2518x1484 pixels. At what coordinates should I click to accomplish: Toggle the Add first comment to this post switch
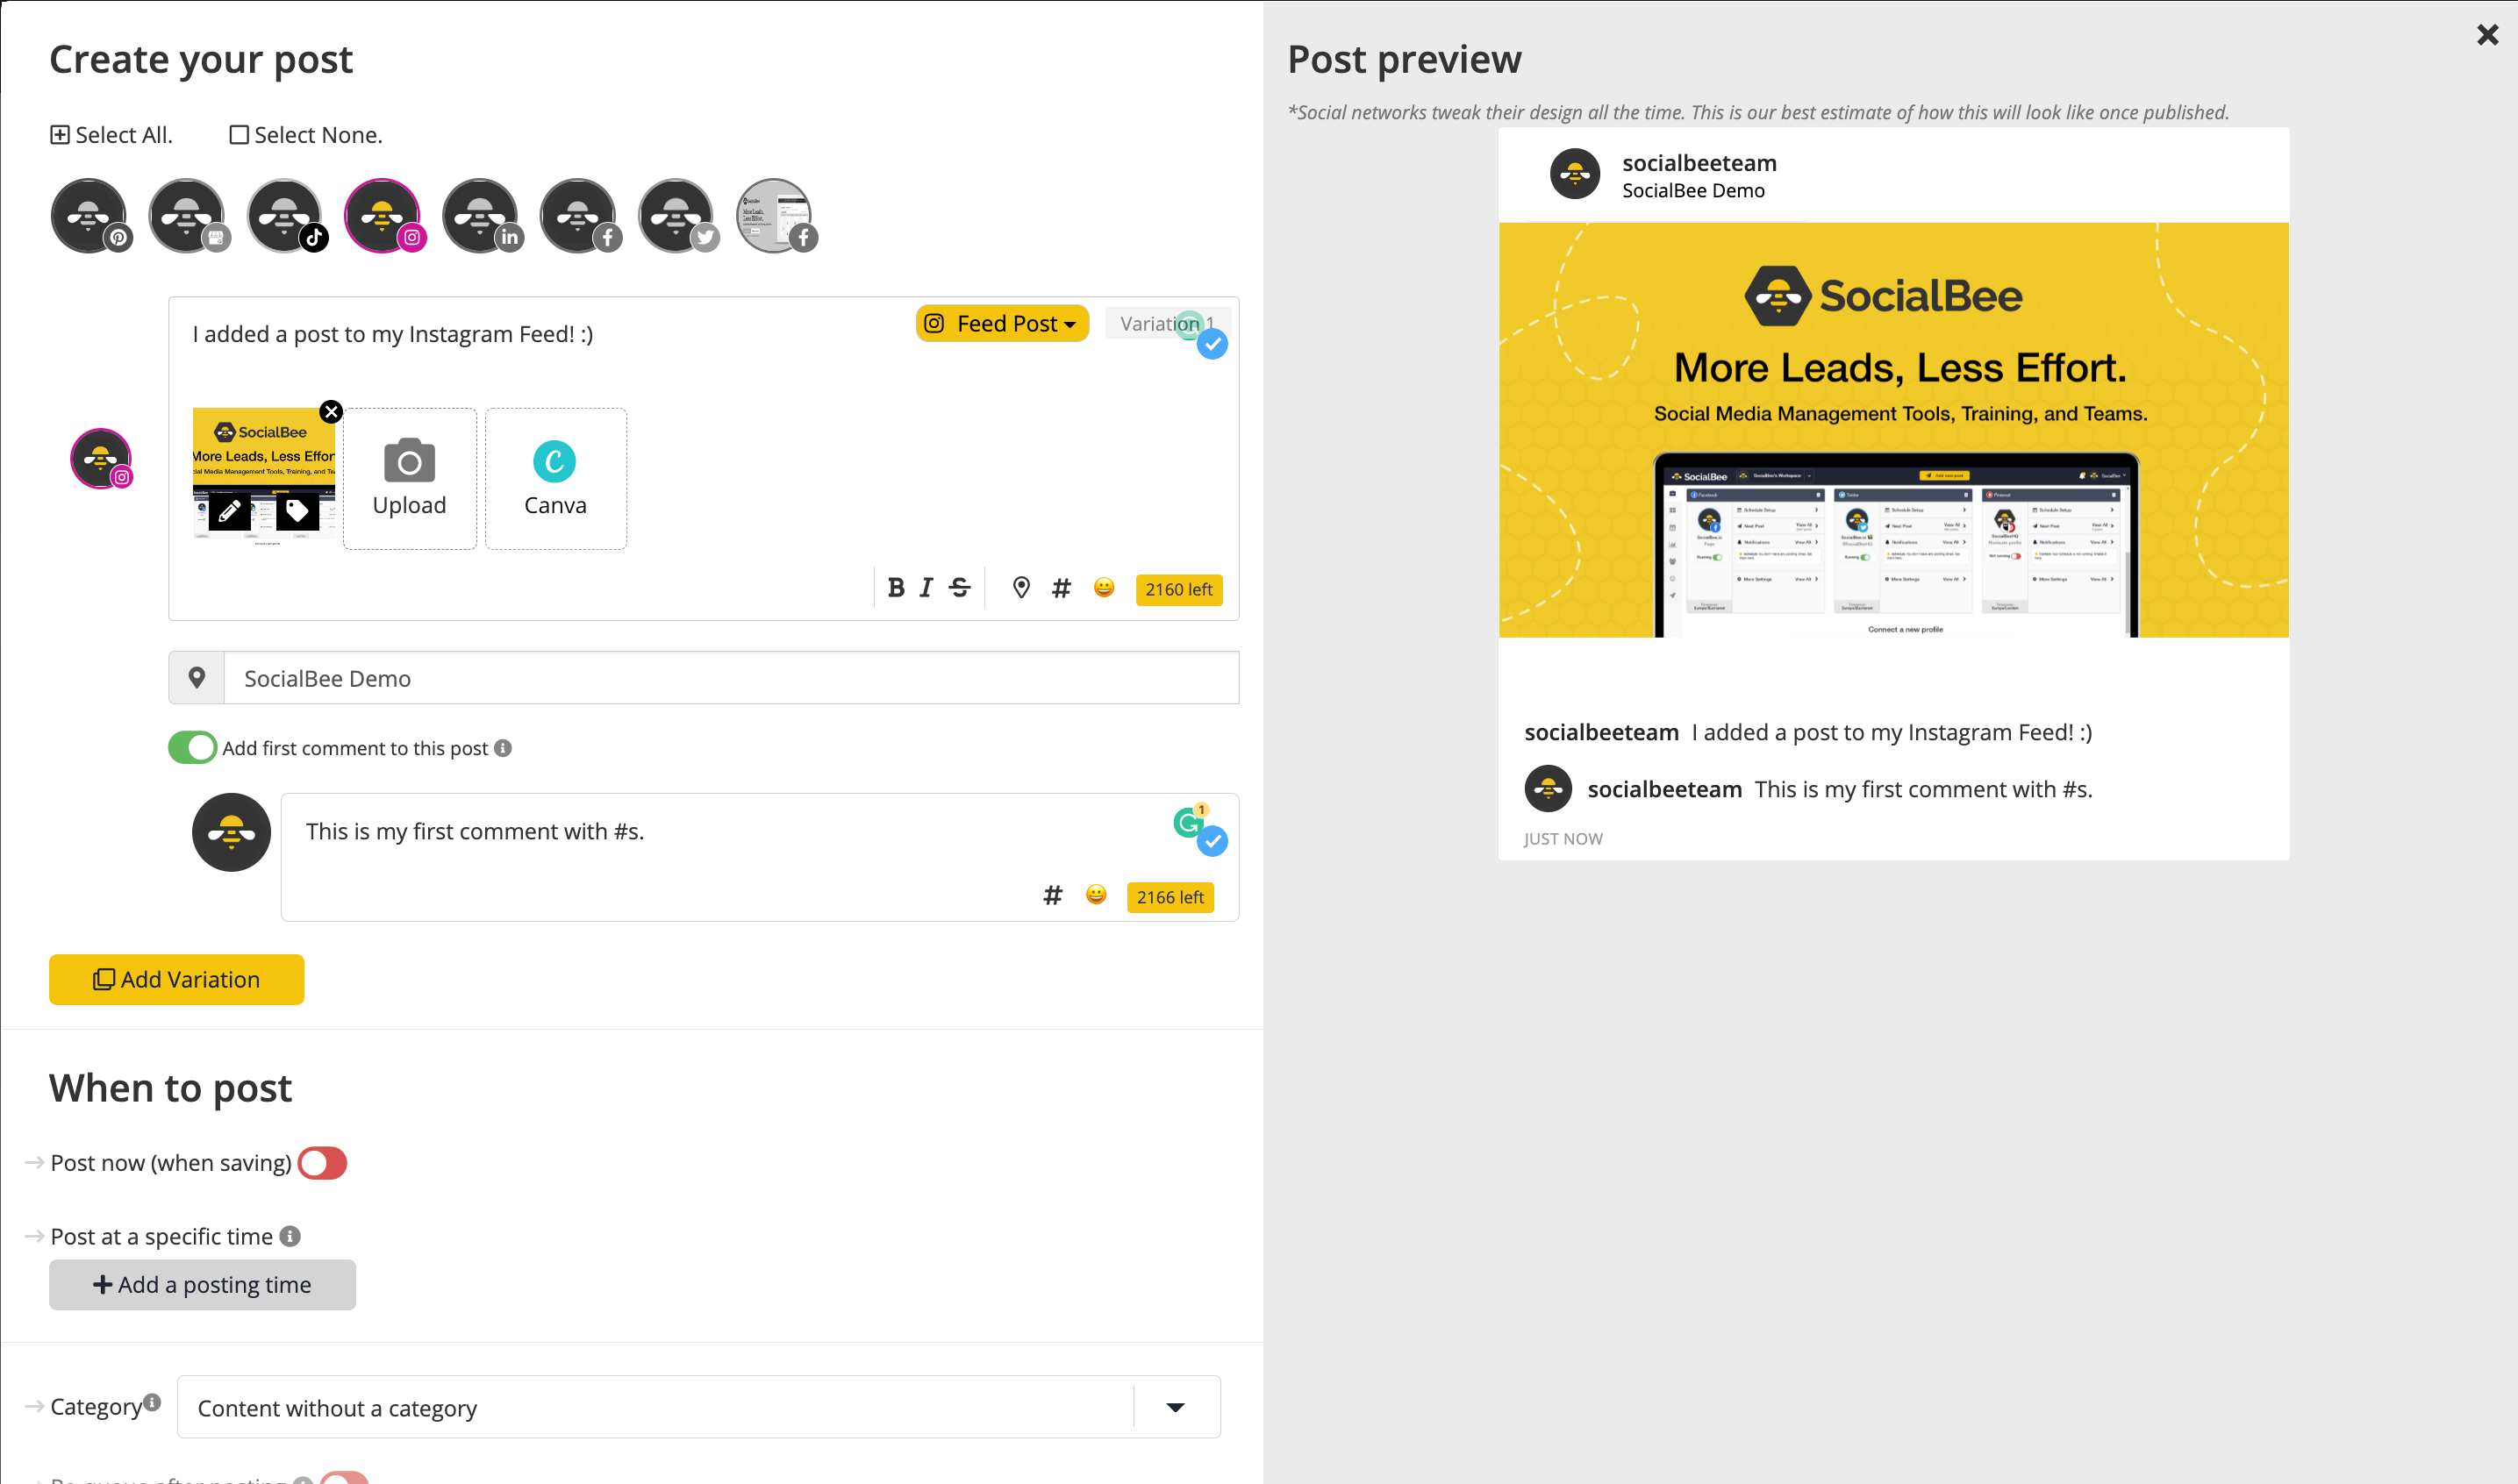pos(191,746)
